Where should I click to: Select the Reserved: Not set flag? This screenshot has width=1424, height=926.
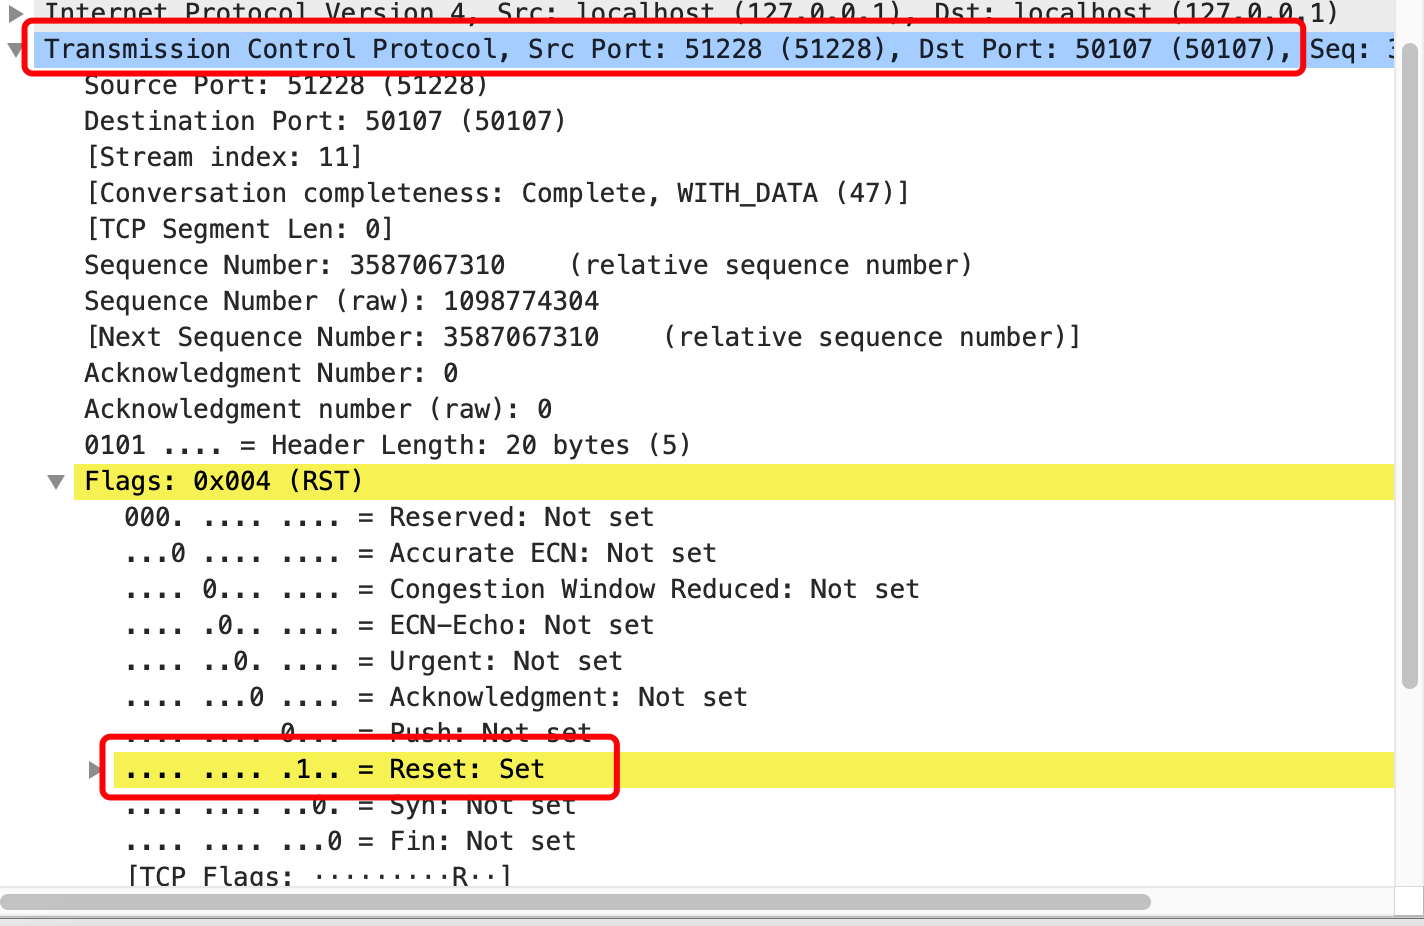(388, 518)
